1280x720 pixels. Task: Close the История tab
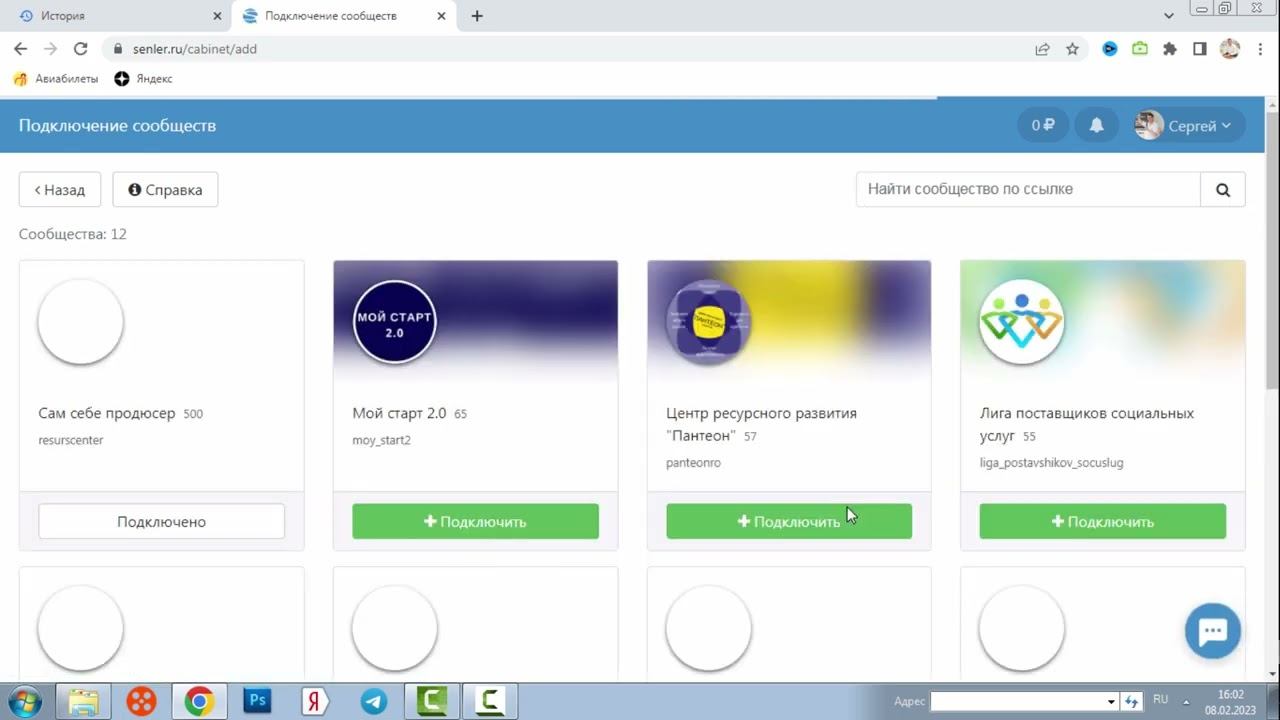217,16
